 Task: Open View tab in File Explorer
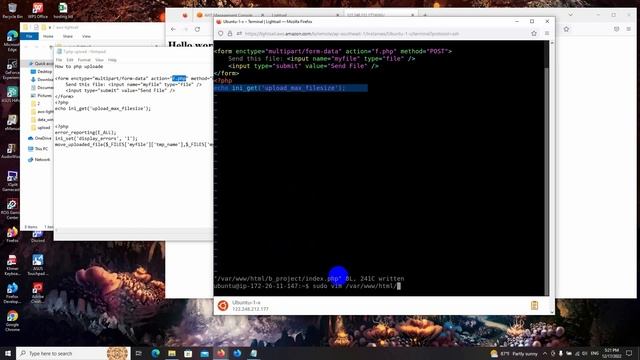tap(86, 36)
